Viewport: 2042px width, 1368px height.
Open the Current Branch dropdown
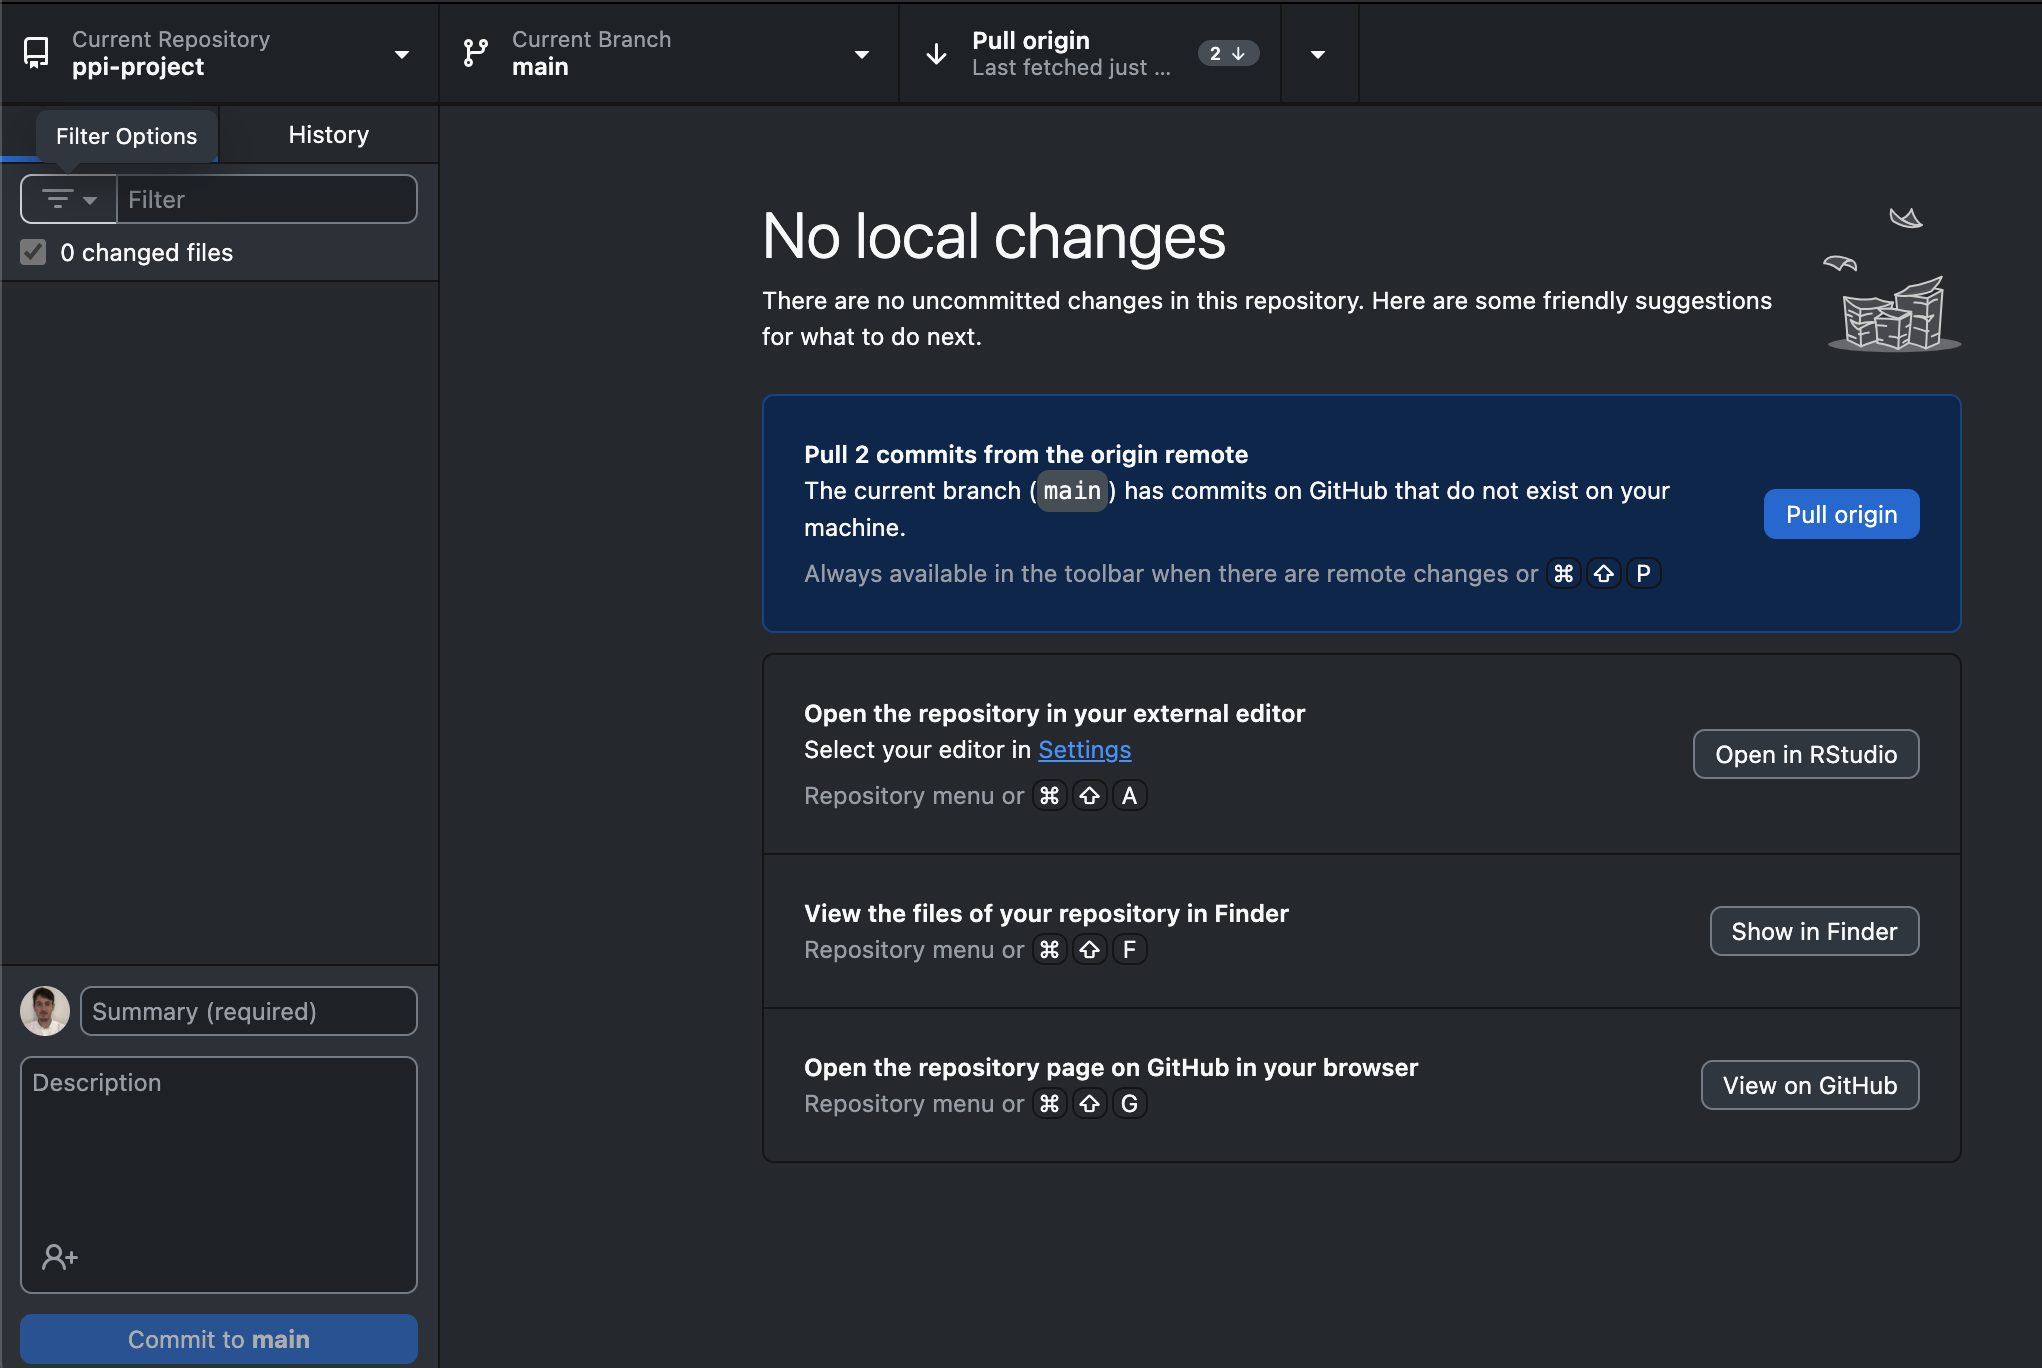coord(861,54)
